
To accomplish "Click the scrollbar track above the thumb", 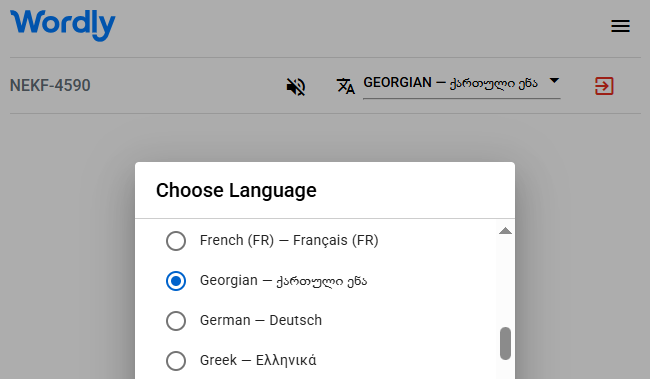I will pos(505,281).
